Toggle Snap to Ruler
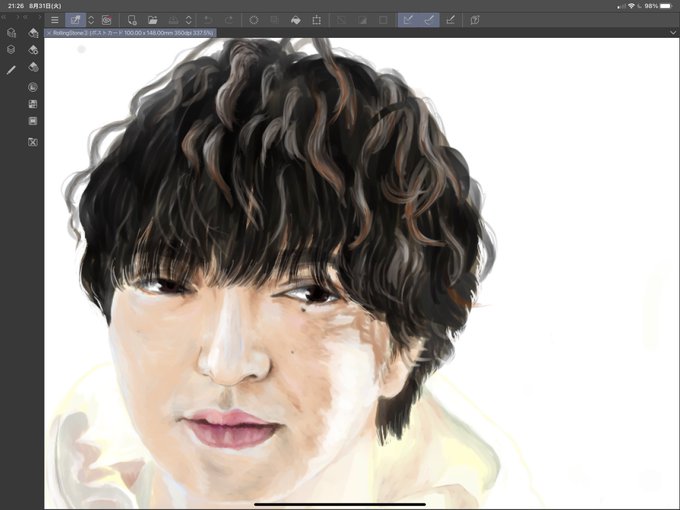680x510 pixels. (408, 20)
